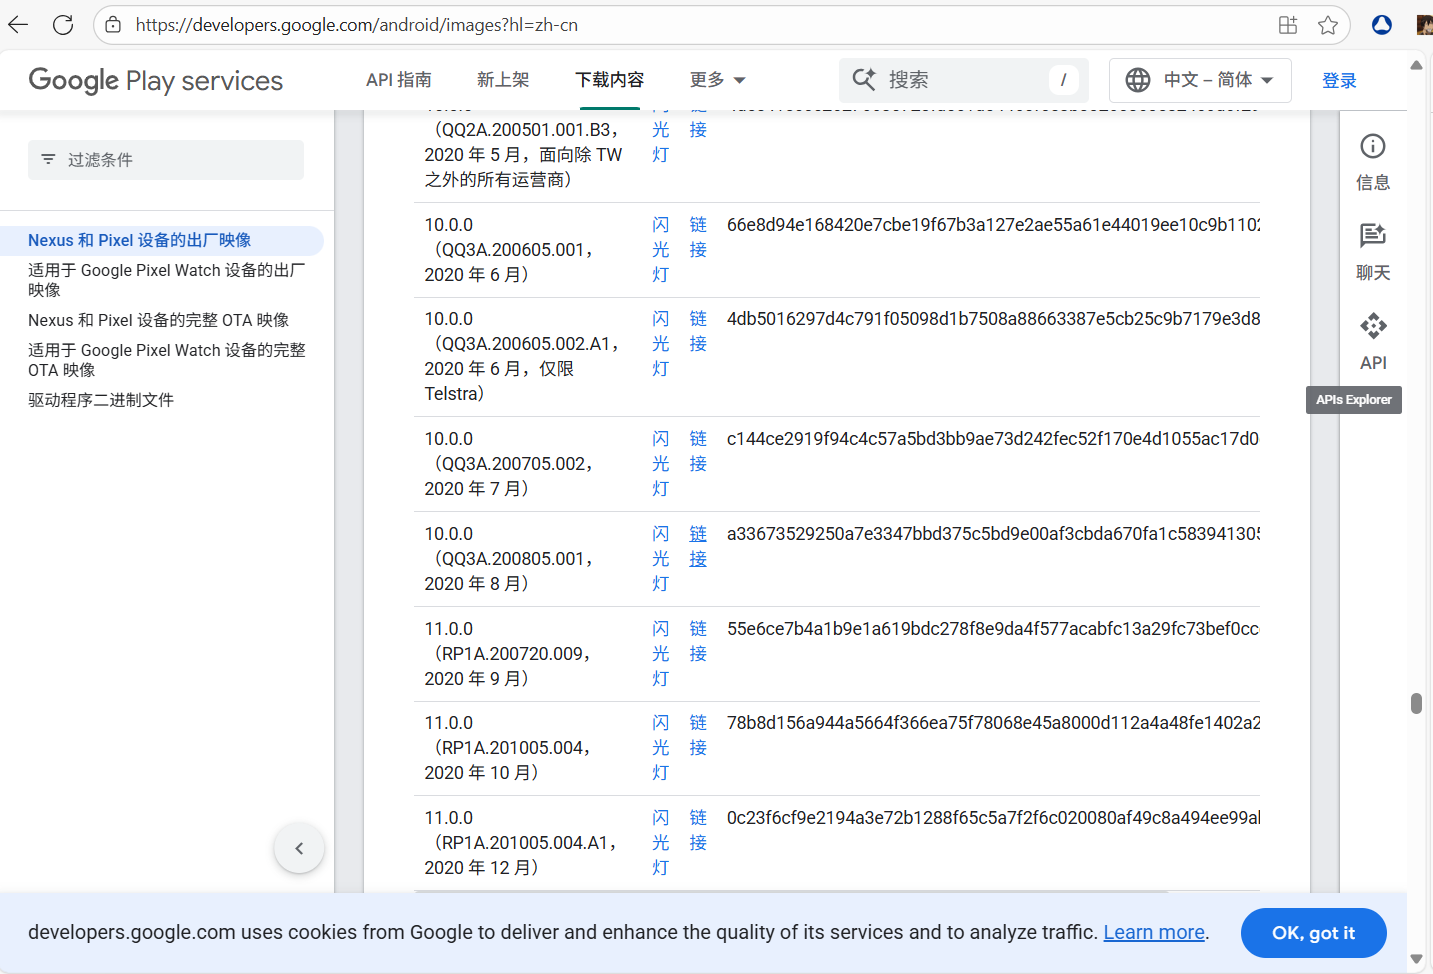
Task: Bookmark this page with the star icon
Action: click(x=1328, y=25)
